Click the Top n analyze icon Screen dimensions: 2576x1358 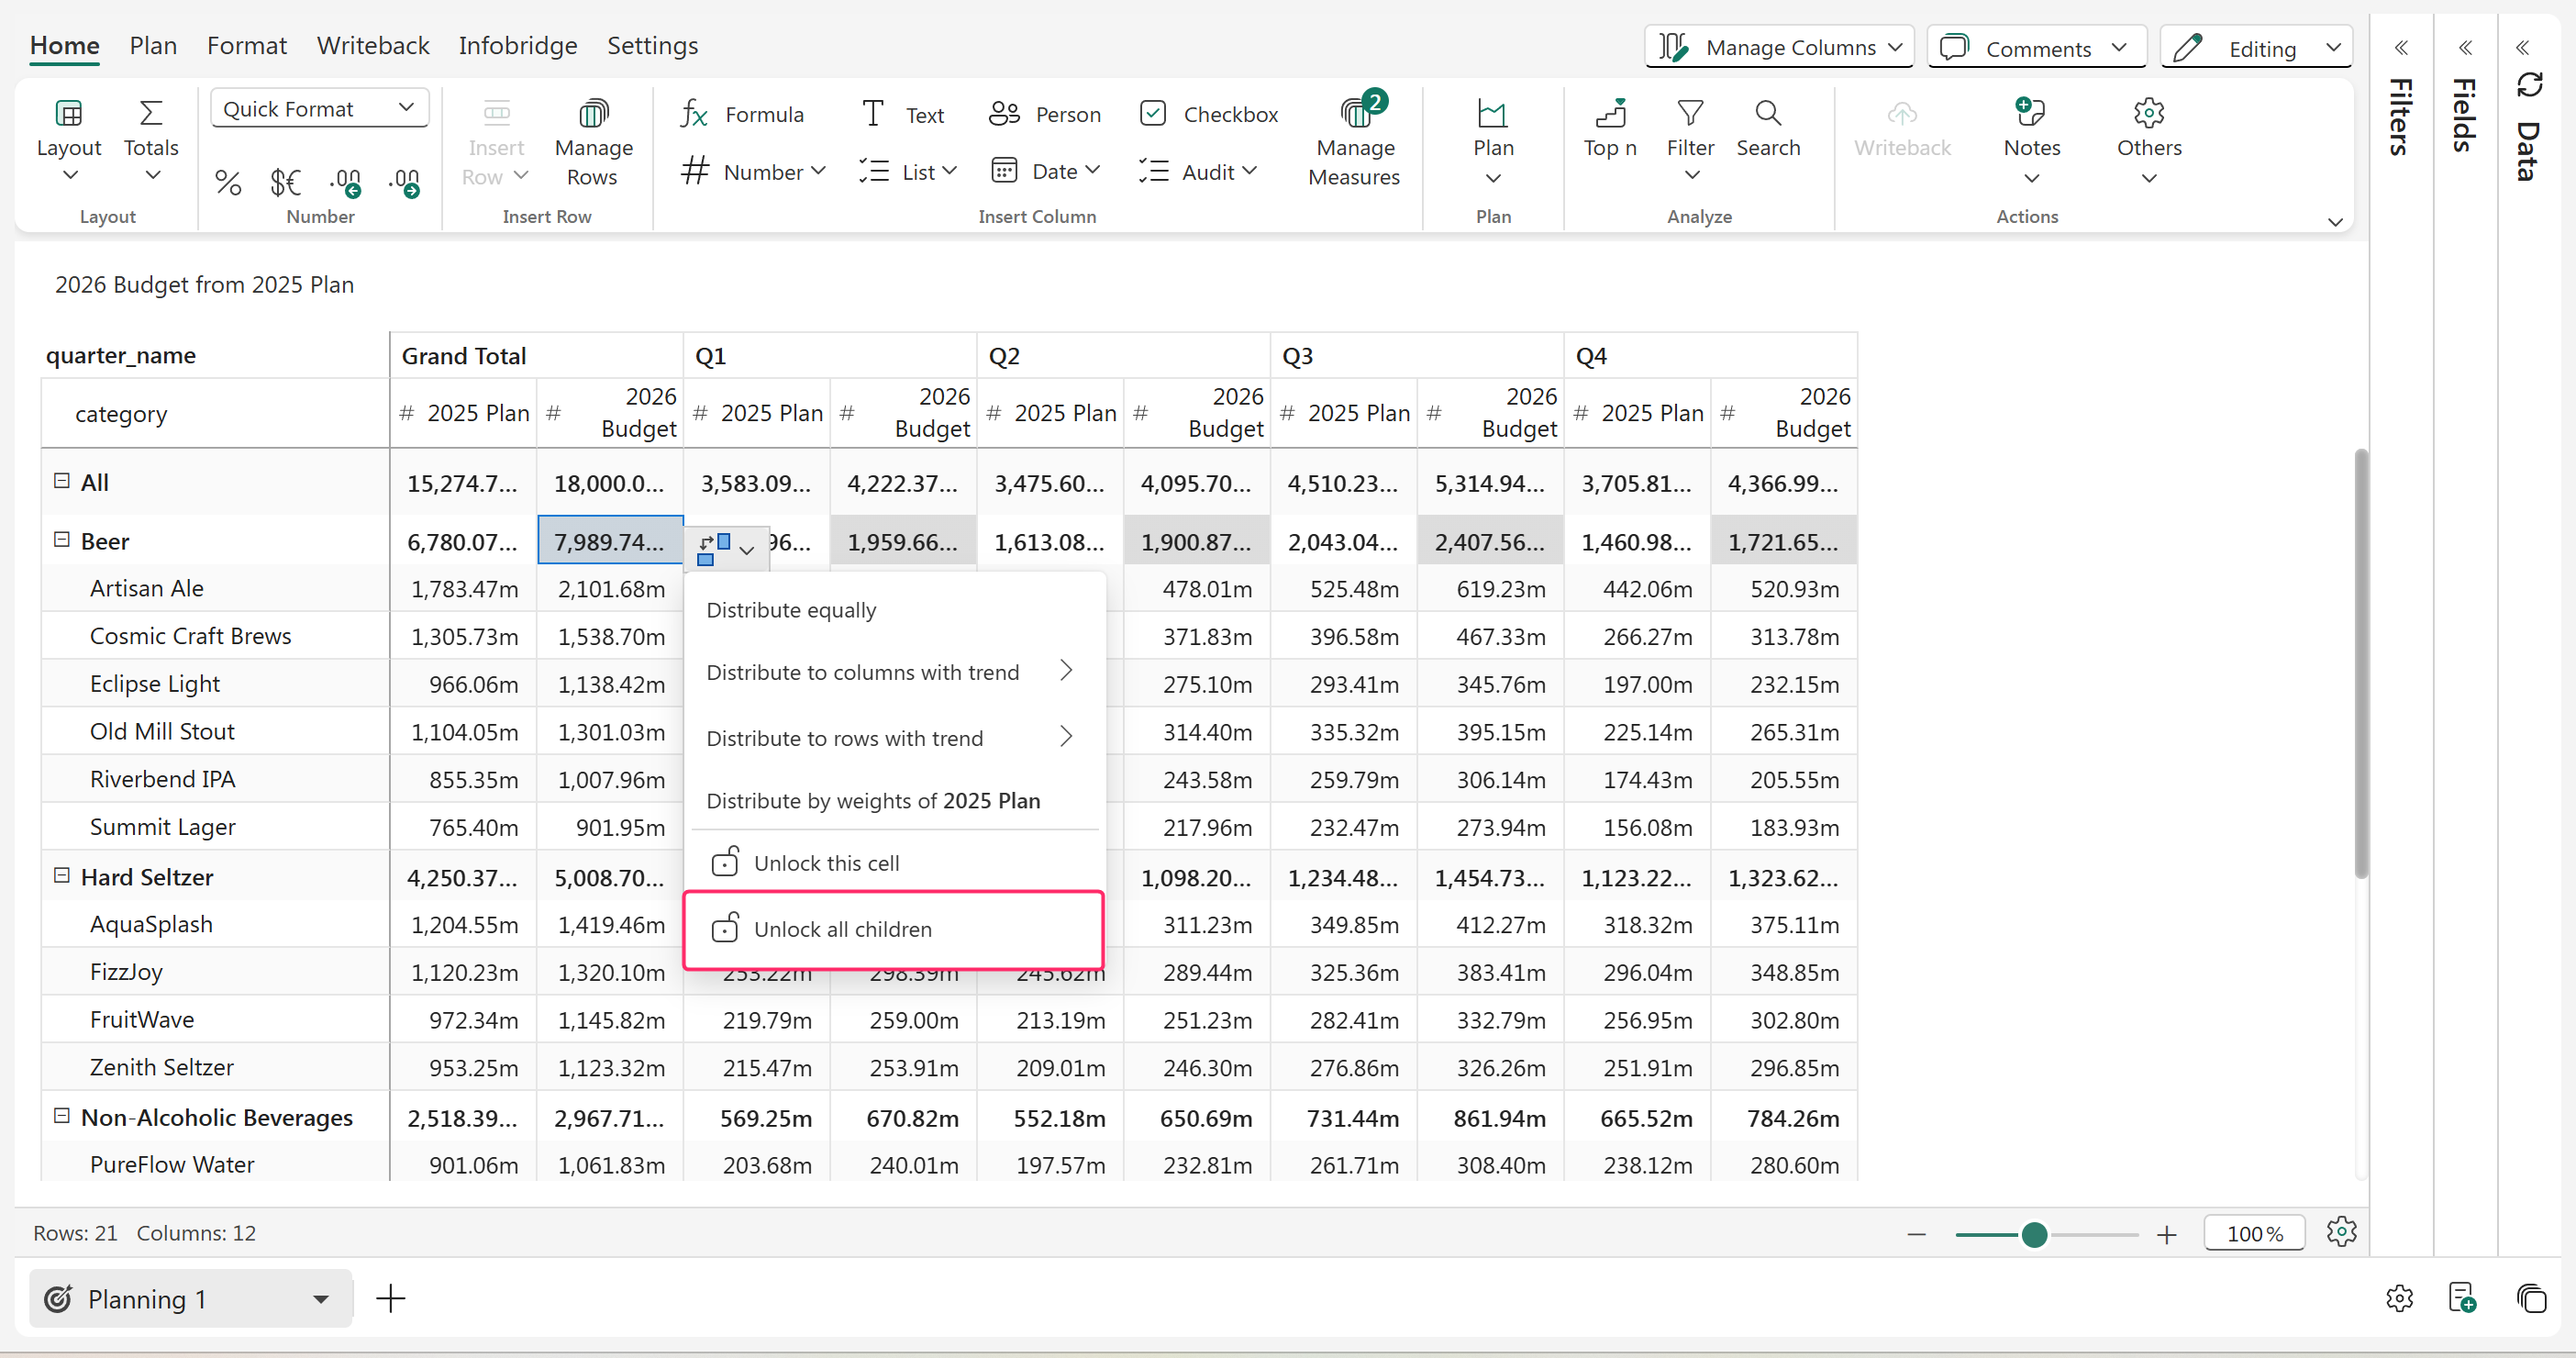click(x=1609, y=113)
